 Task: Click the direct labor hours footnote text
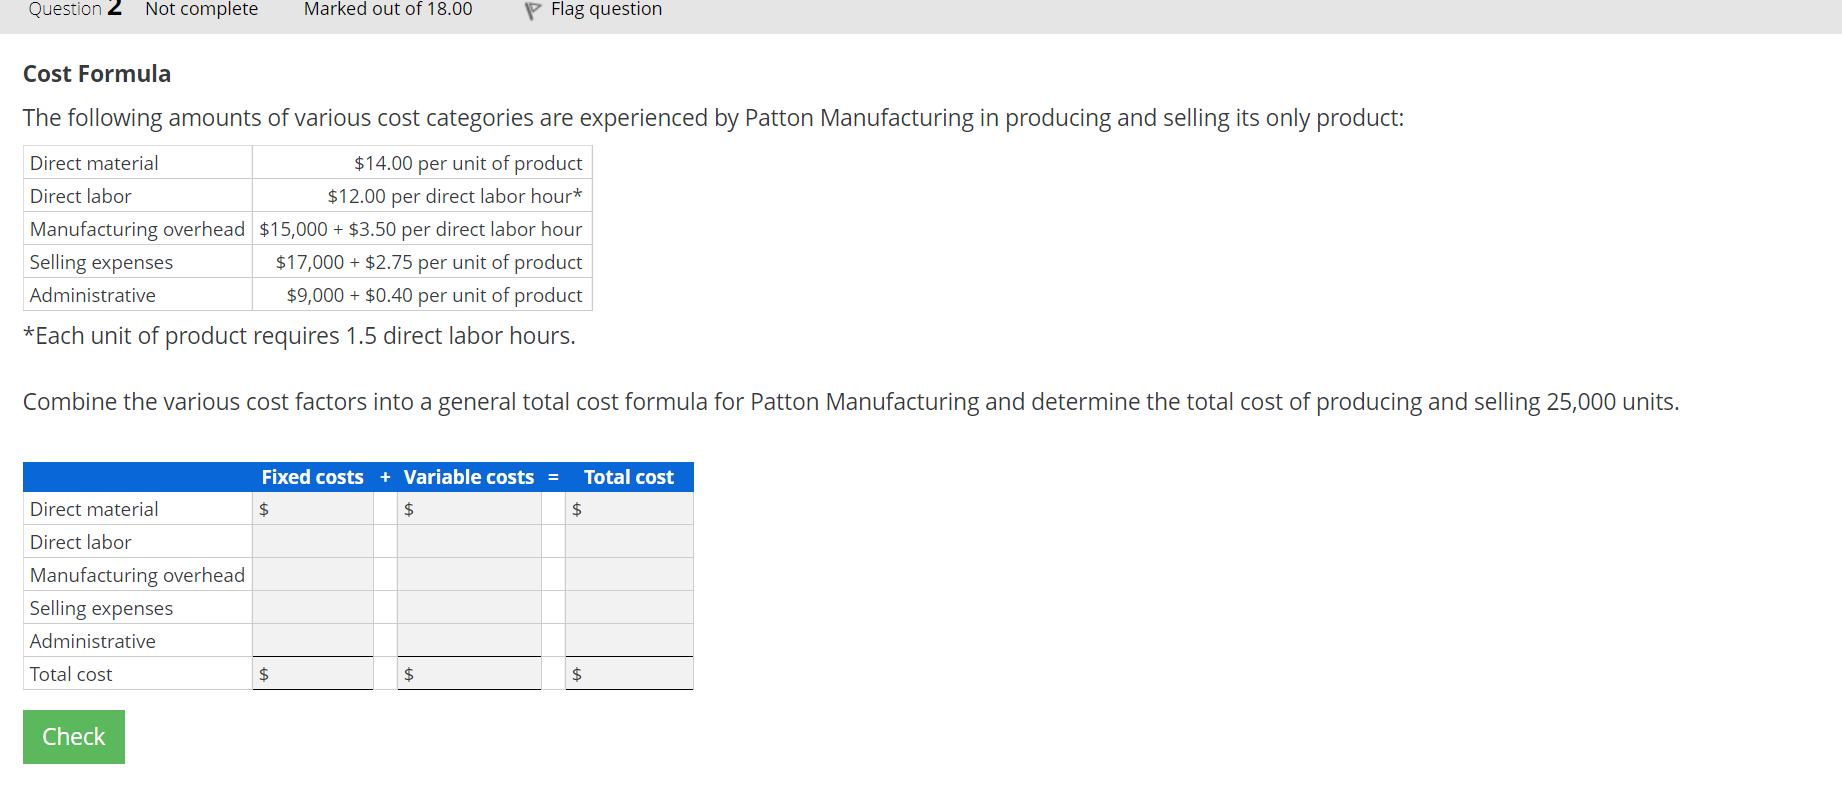click(x=299, y=336)
